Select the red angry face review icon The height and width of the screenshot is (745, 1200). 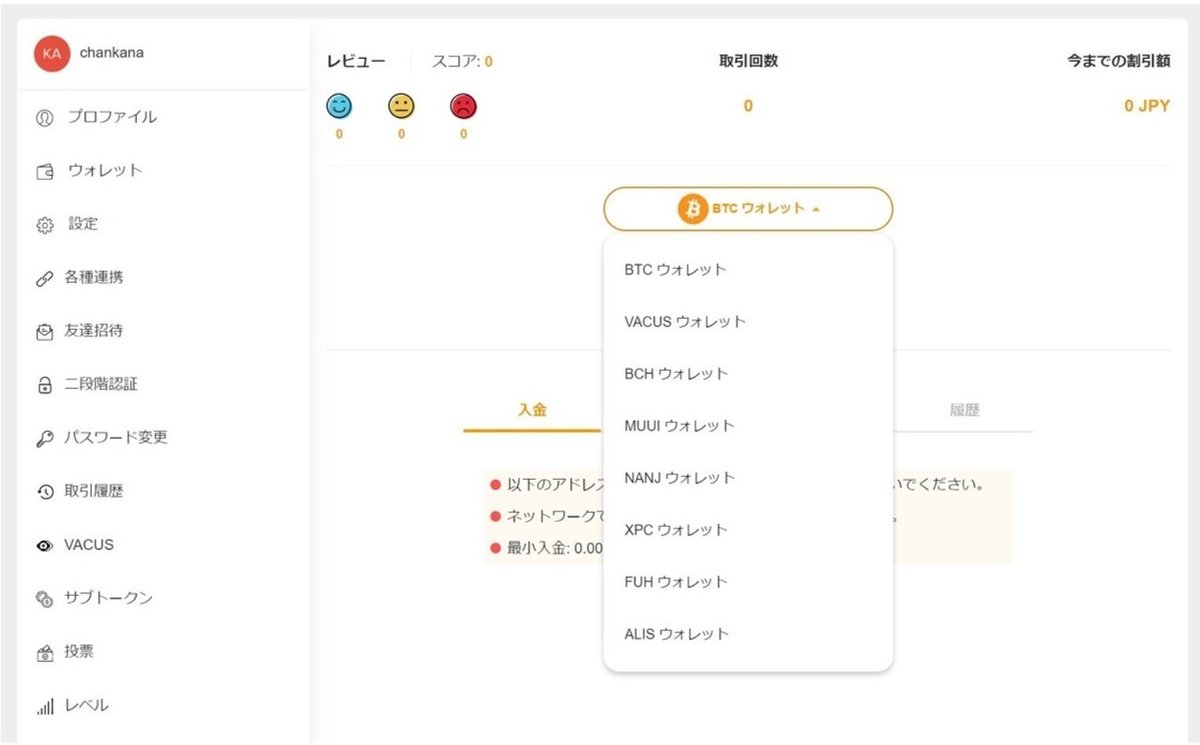pyautogui.click(x=463, y=105)
